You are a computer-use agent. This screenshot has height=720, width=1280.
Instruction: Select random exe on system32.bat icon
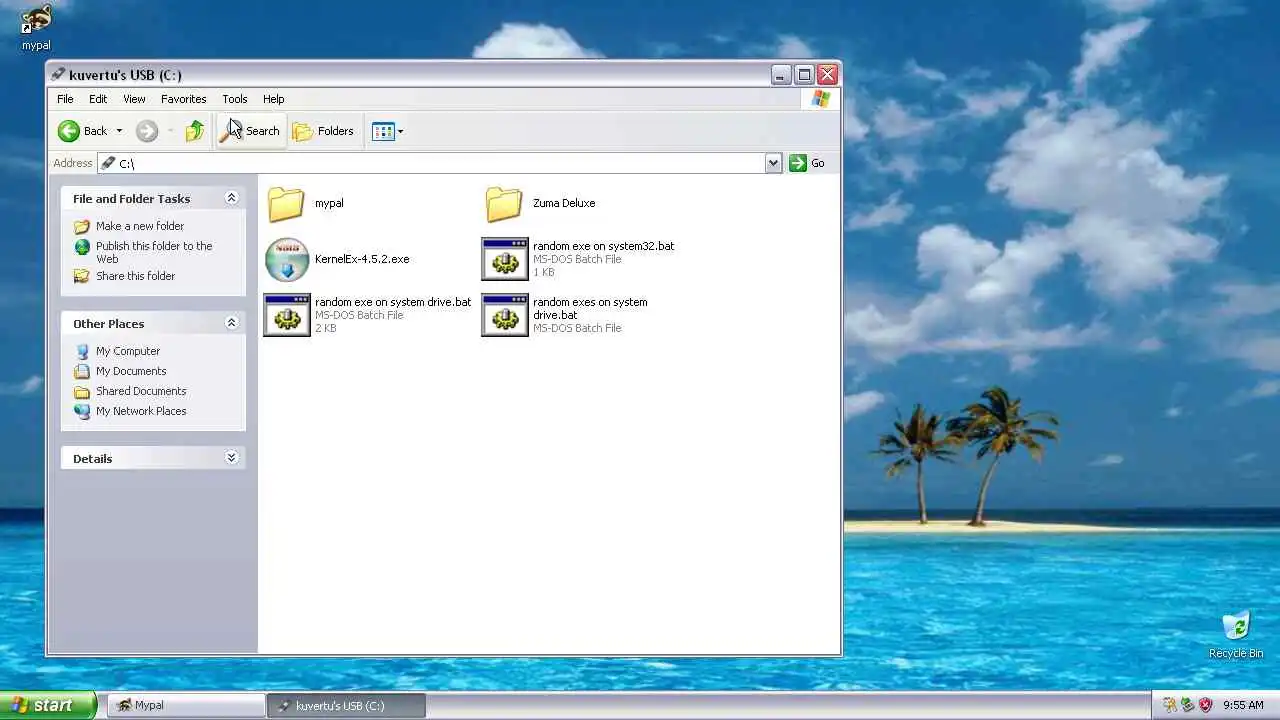(x=505, y=259)
